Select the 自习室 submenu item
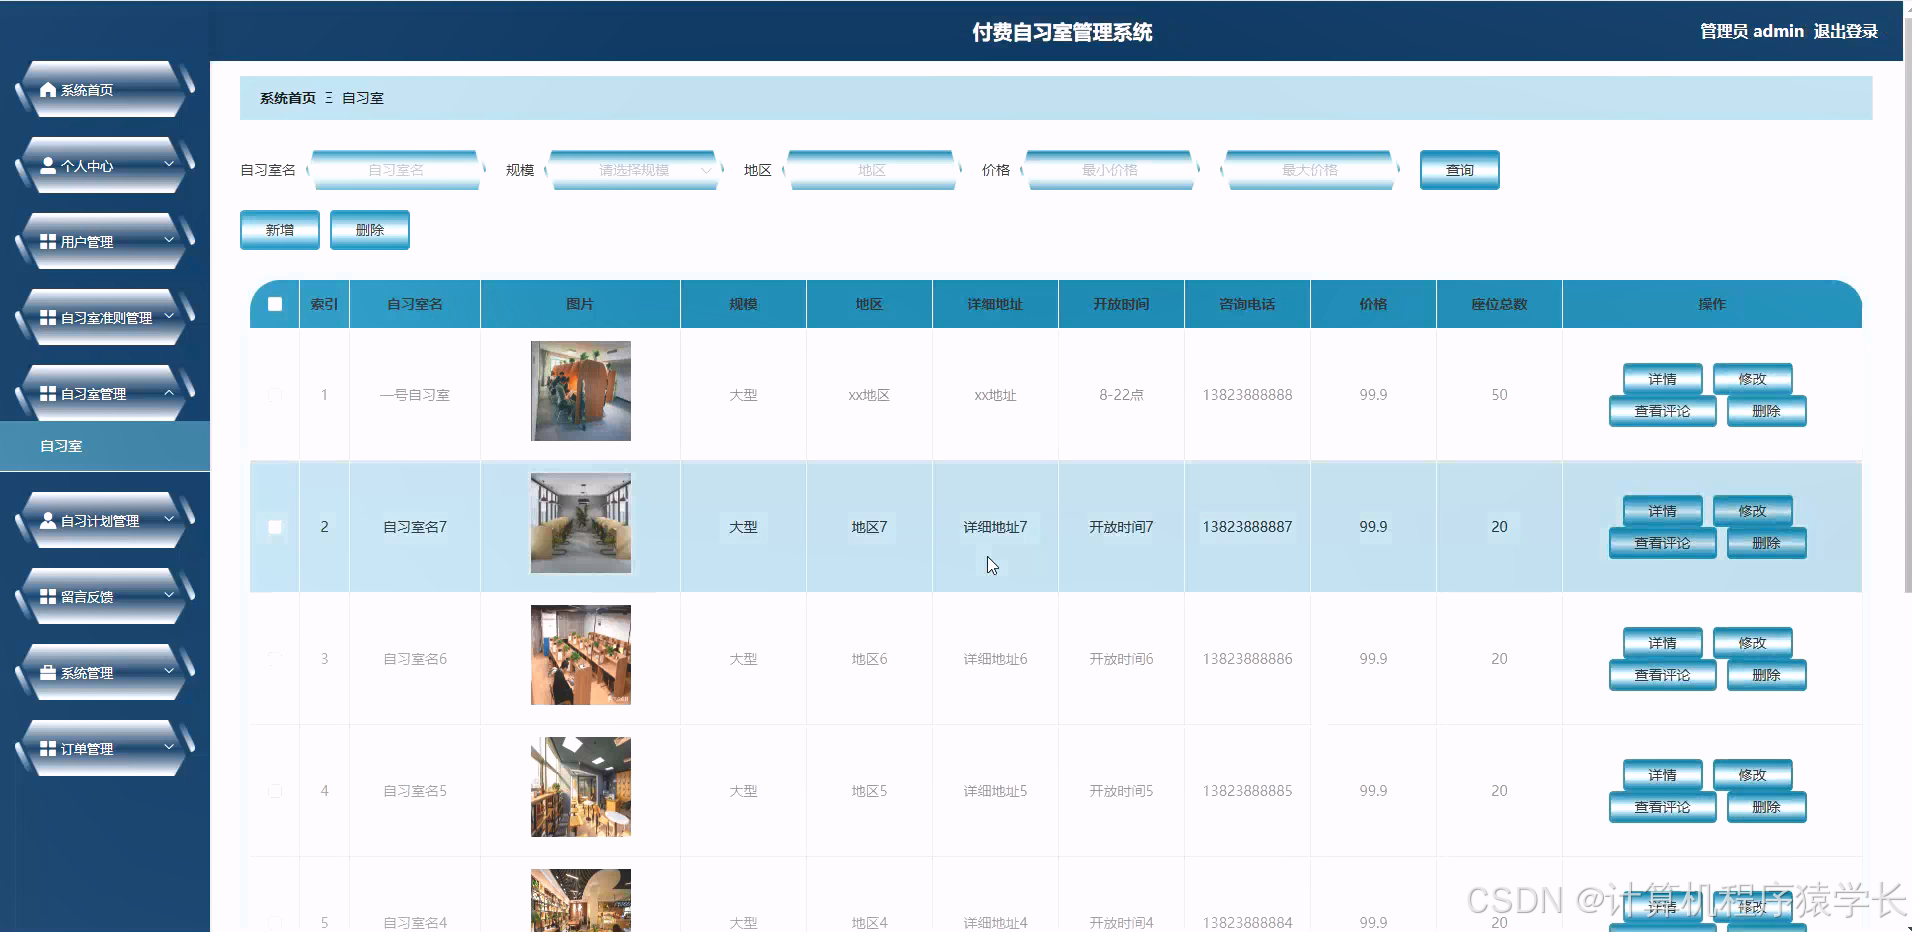Image resolution: width=1912 pixels, height=932 pixels. click(105, 446)
